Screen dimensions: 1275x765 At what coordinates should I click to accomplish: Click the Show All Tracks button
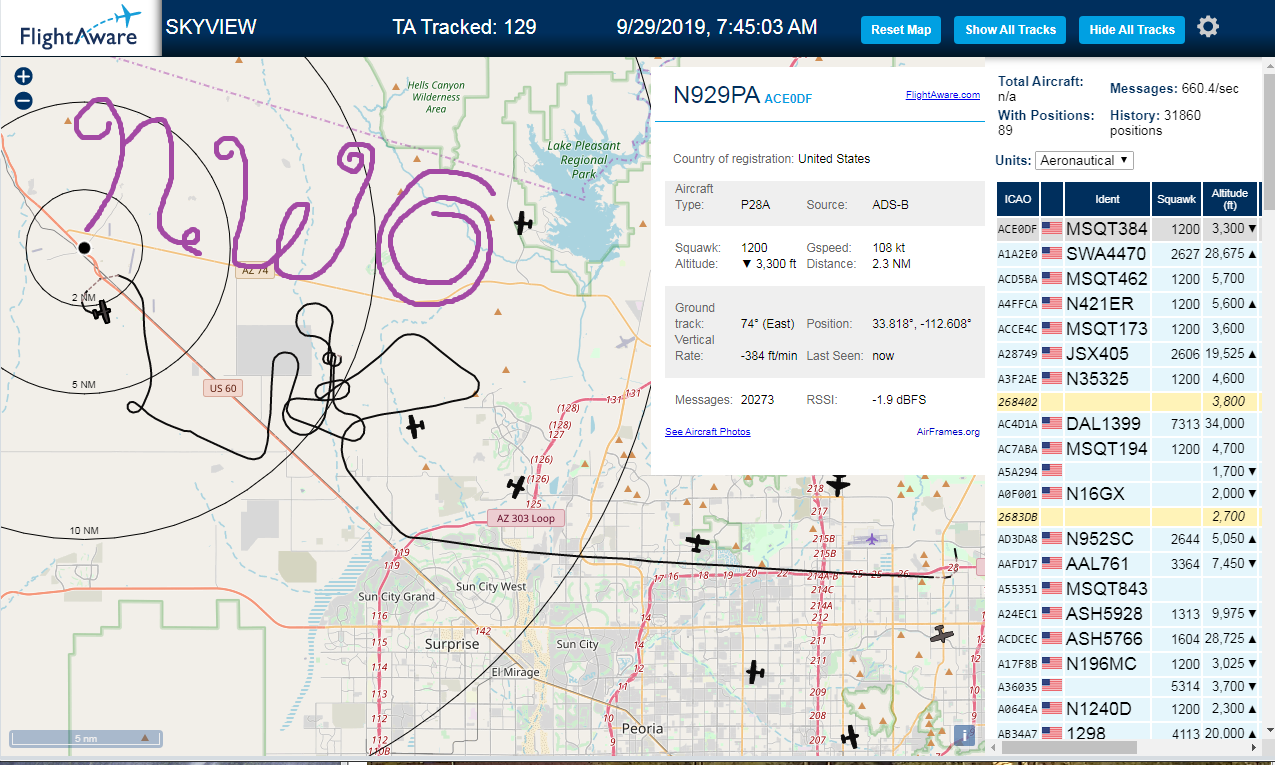pos(1010,30)
